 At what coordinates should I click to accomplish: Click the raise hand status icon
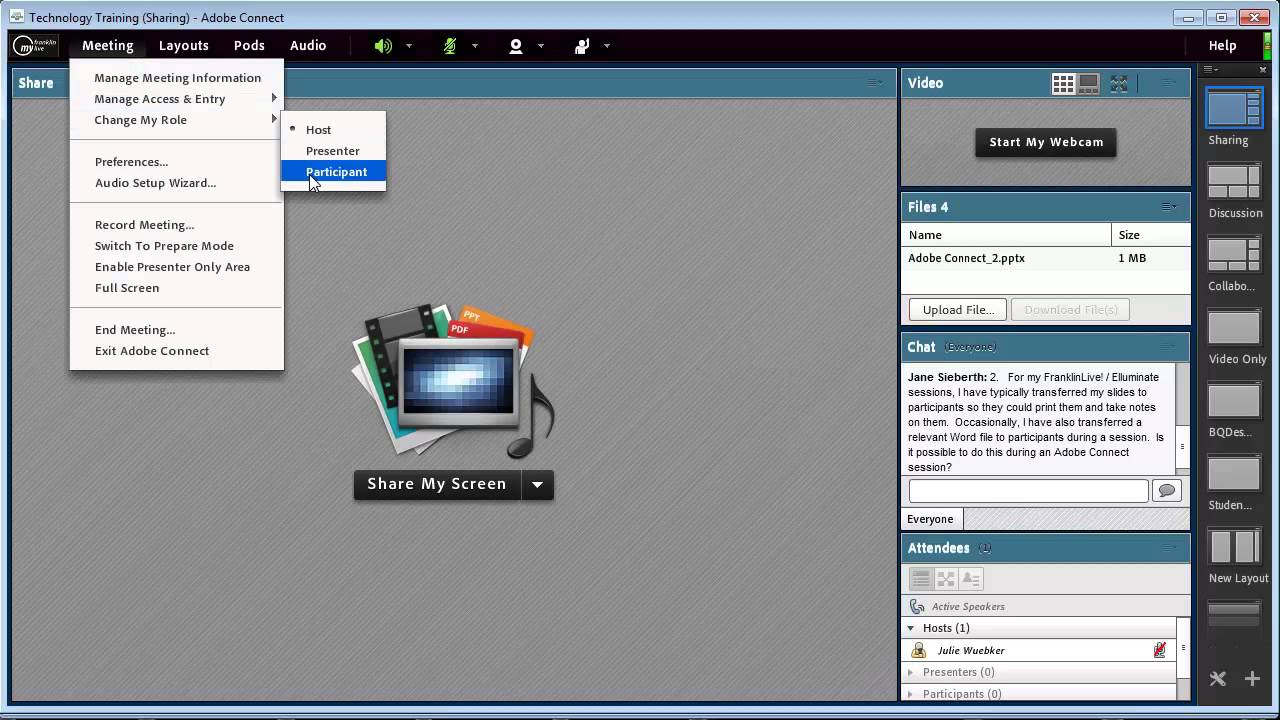[582, 46]
